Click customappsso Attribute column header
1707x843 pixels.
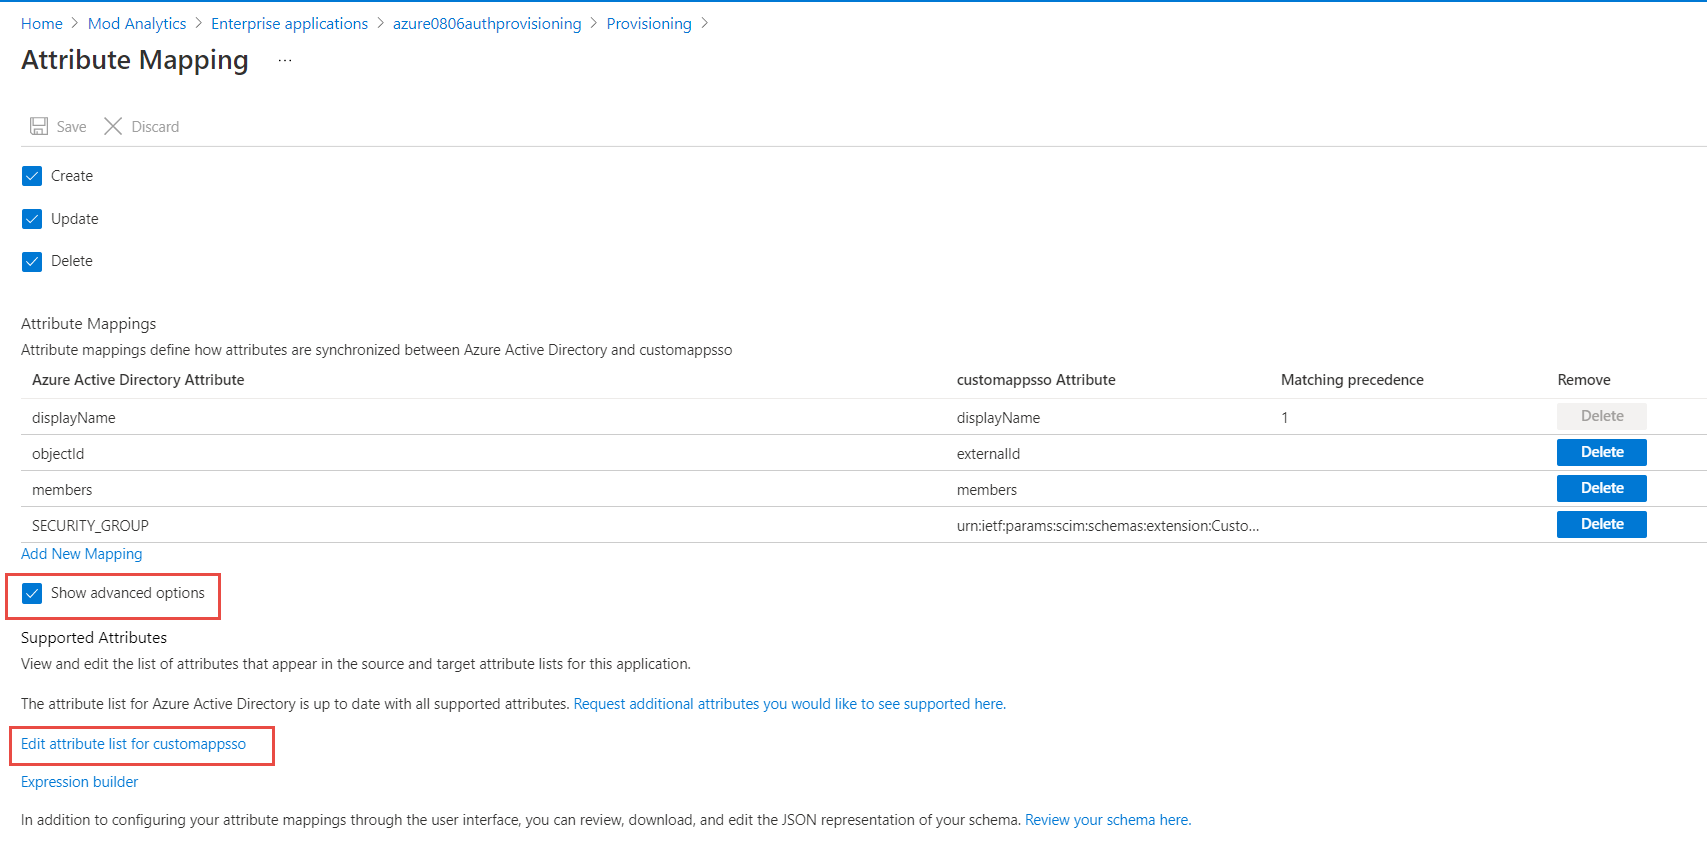[x=1036, y=380]
